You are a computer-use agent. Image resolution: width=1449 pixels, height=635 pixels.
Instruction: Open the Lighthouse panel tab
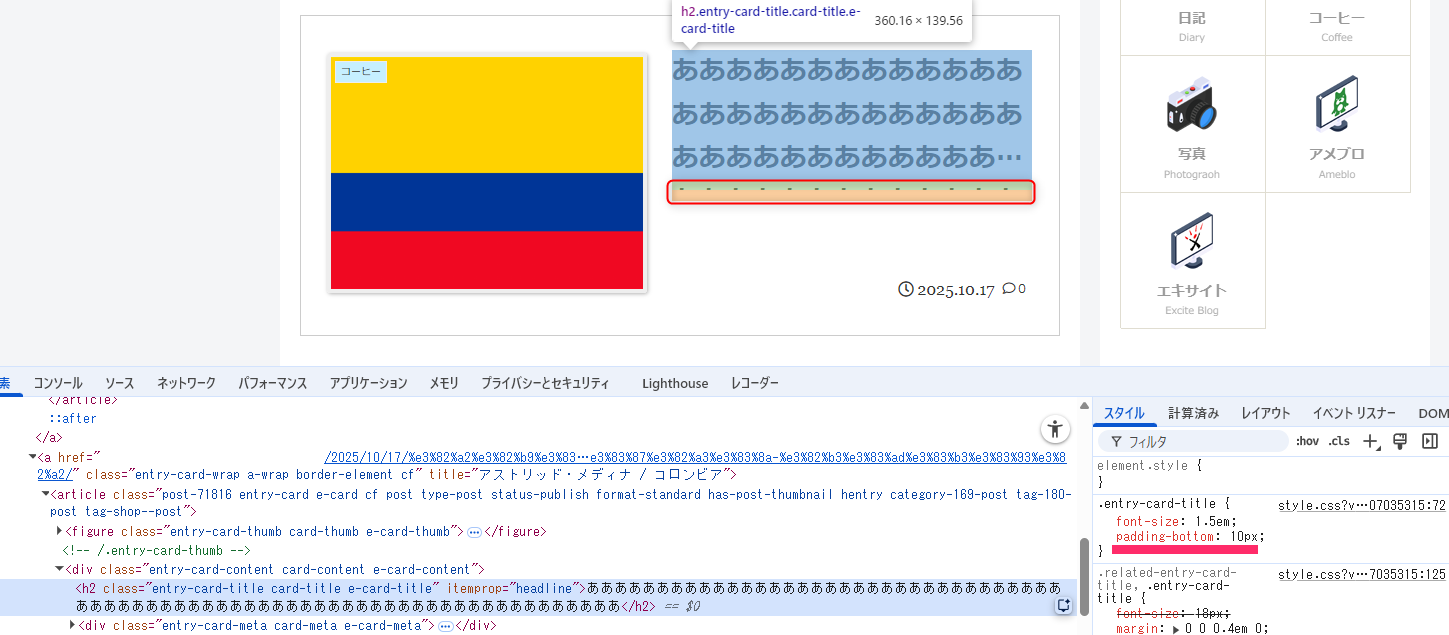pyautogui.click(x=675, y=383)
